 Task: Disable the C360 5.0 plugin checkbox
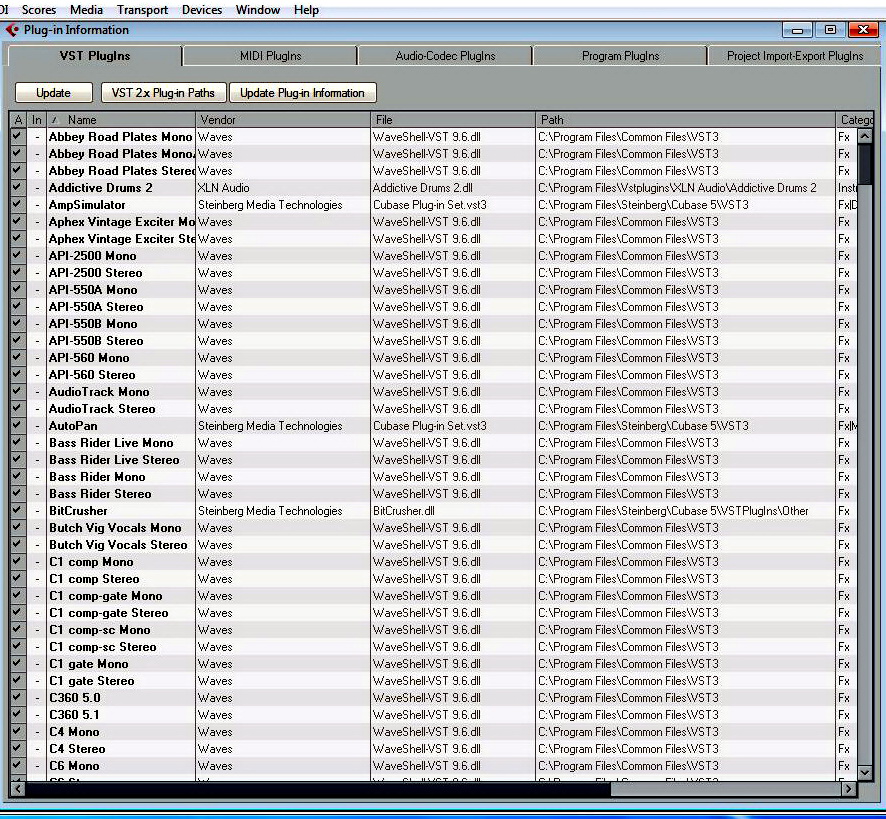17,698
